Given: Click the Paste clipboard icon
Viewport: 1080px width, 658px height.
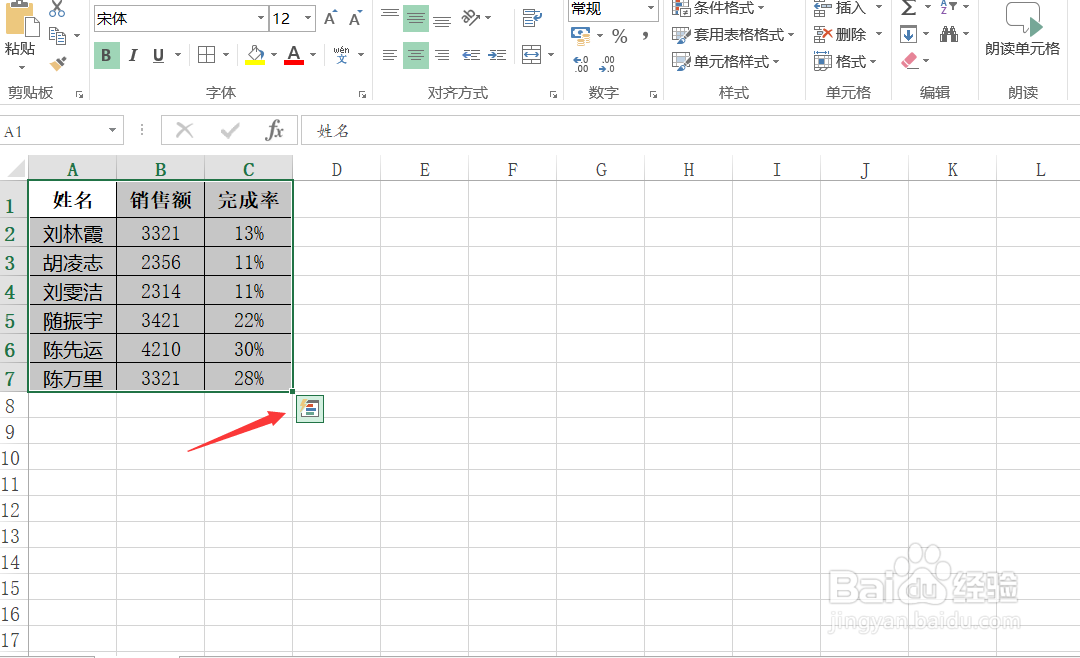Looking at the screenshot, I should 22,17.
